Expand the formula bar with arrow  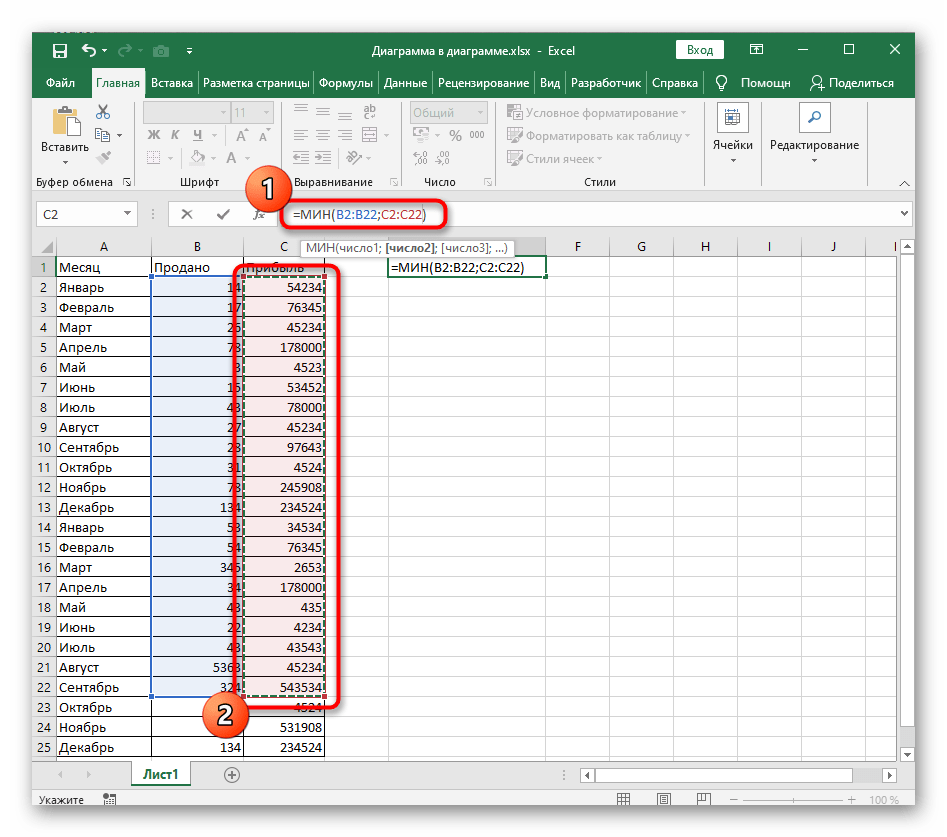pos(904,213)
